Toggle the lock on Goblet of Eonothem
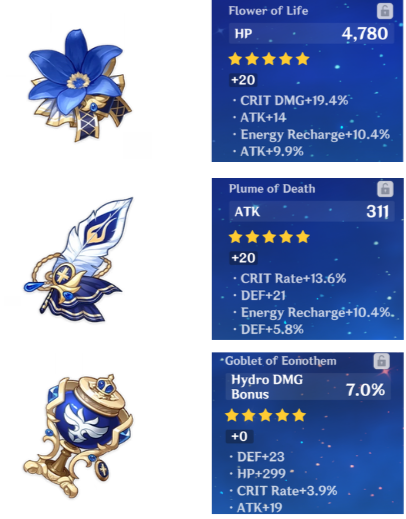 (x=381, y=361)
